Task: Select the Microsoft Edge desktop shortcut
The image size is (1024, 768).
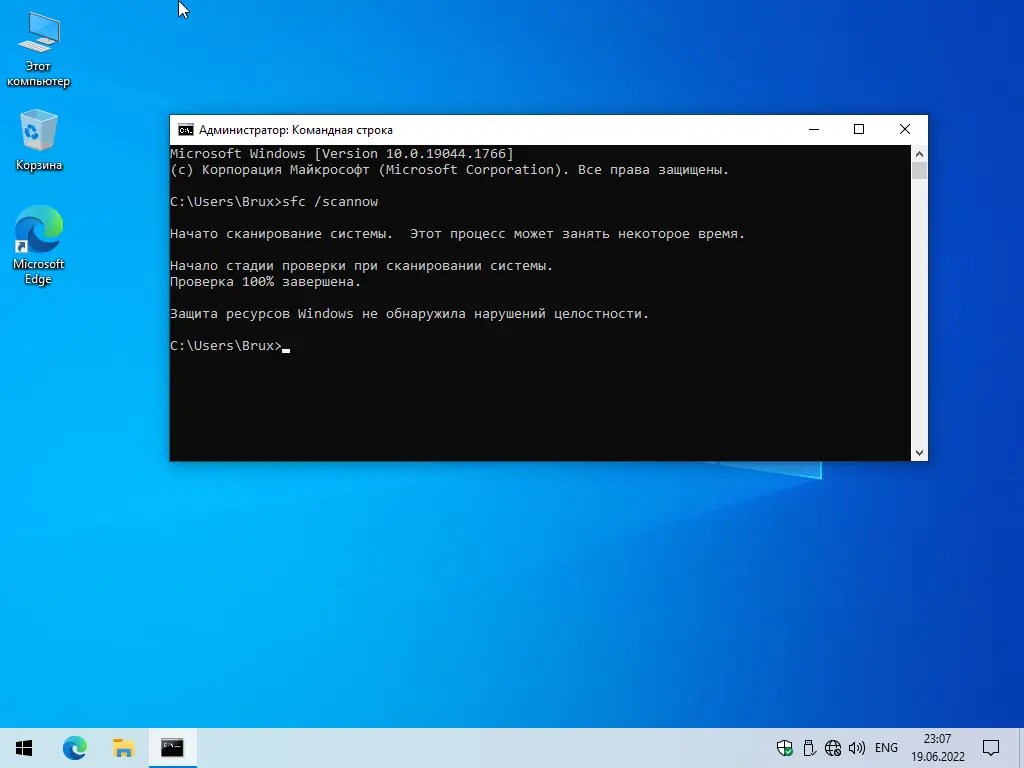Action: point(39,245)
